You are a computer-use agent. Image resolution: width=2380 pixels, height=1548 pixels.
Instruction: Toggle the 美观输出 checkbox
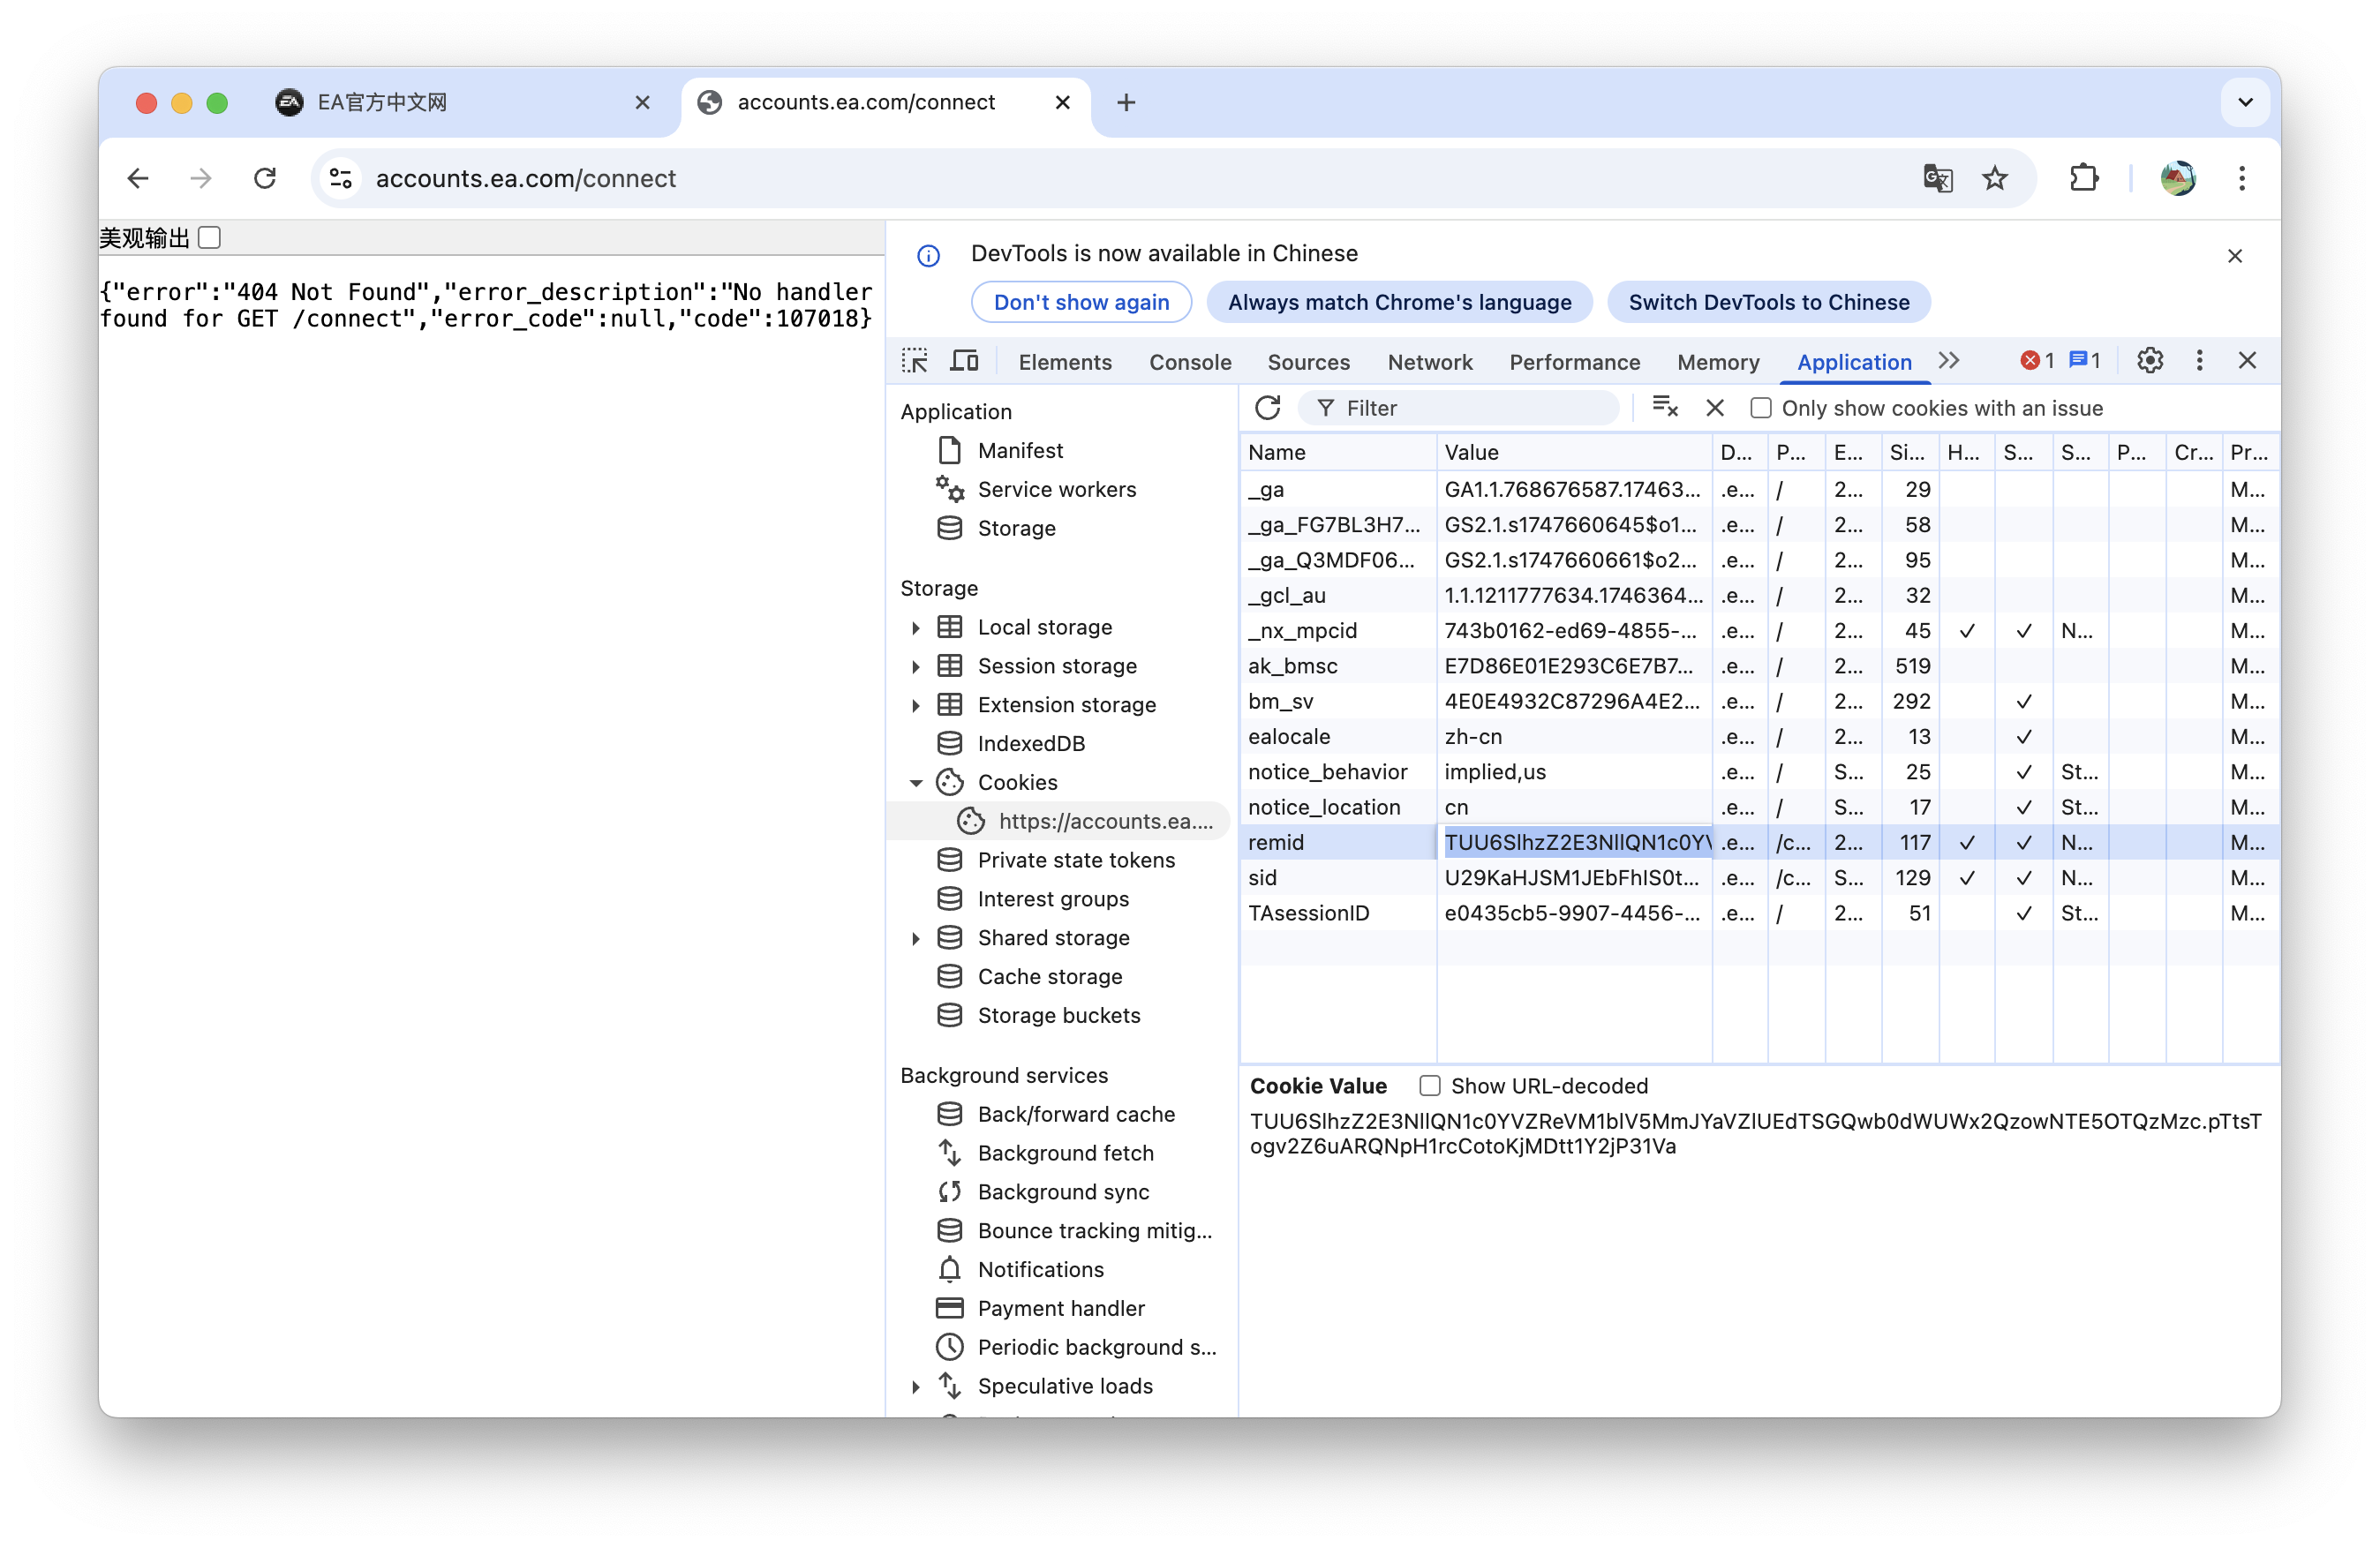pos(209,237)
